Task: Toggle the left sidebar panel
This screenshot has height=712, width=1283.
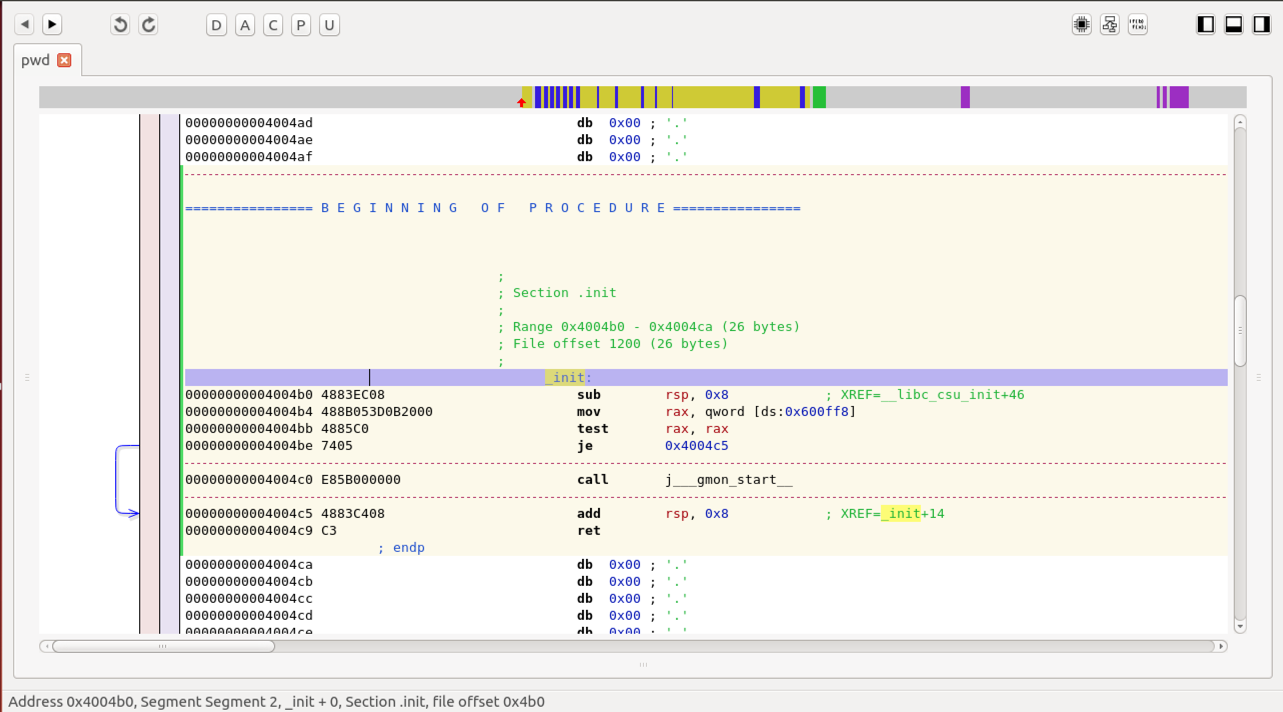Action: [x=1206, y=25]
